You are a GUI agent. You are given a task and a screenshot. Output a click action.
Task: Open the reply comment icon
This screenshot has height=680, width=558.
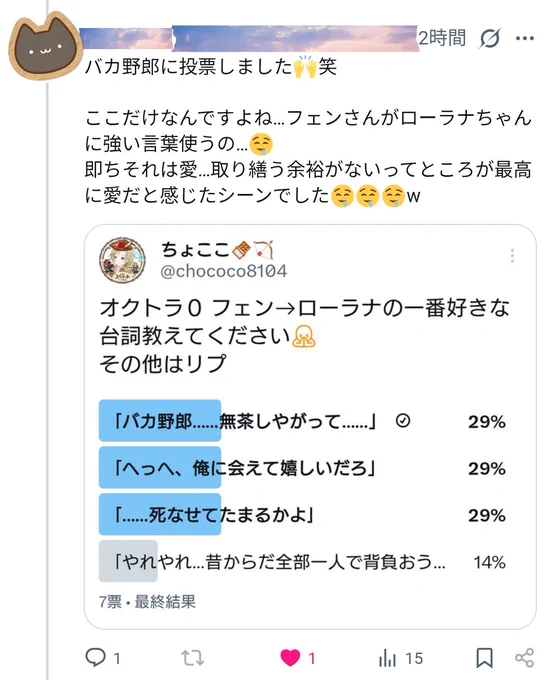[95, 657]
